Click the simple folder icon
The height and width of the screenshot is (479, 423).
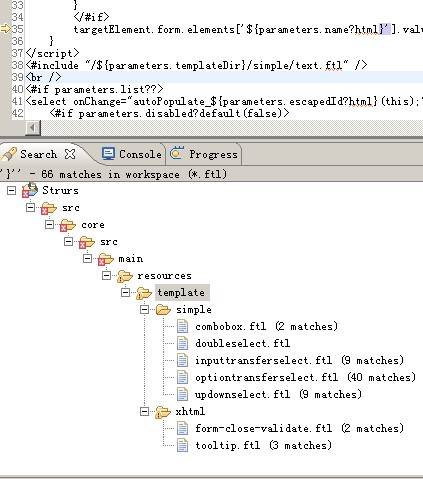coord(163,310)
